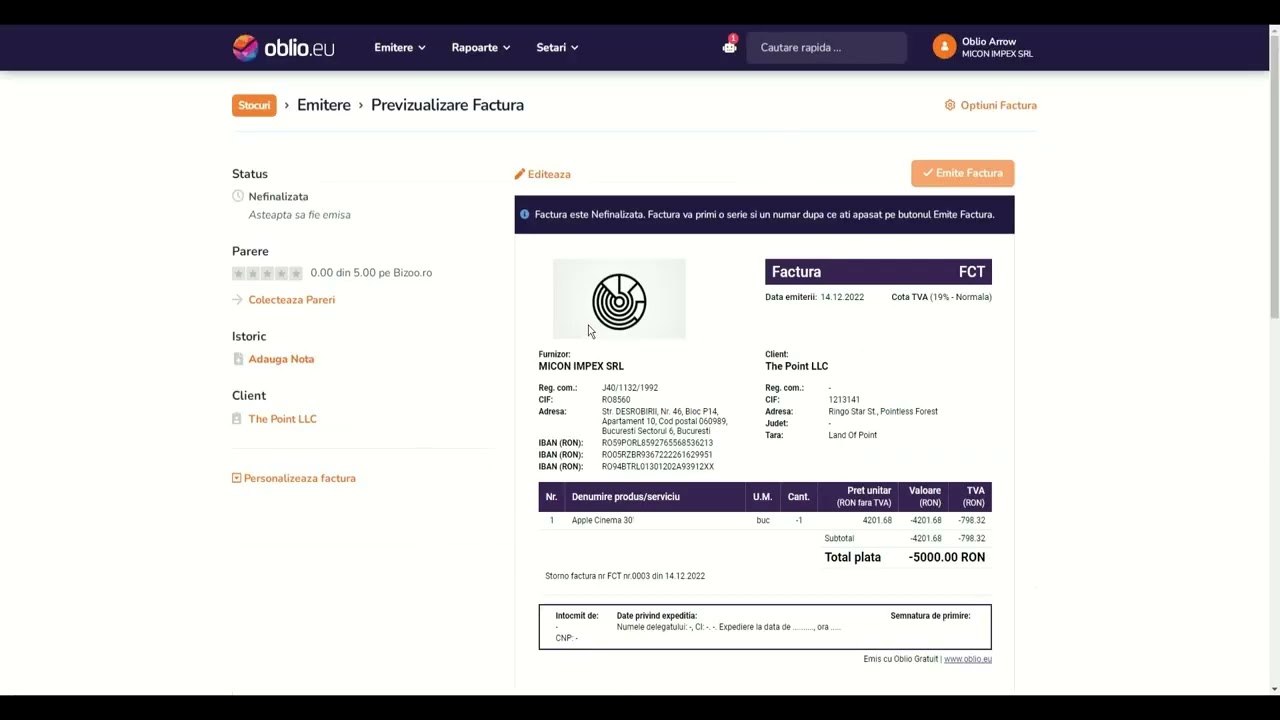
Task: Open the notifications robot icon
Action: point(730,46)
